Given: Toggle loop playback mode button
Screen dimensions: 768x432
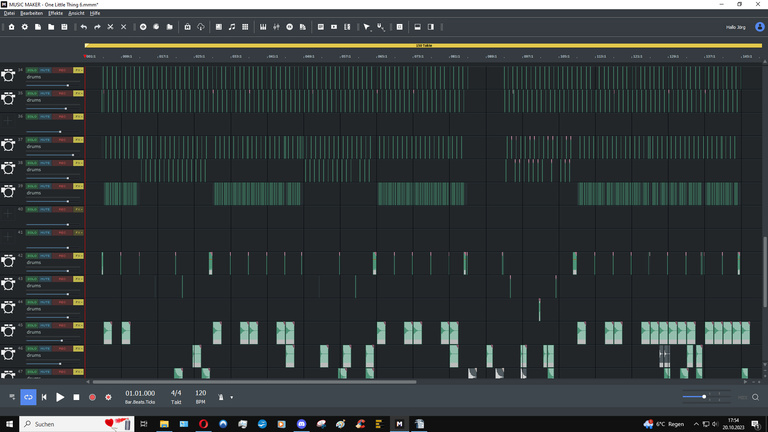Looking at the screenshot, I should pyautogui.click(x=28, y=397).
